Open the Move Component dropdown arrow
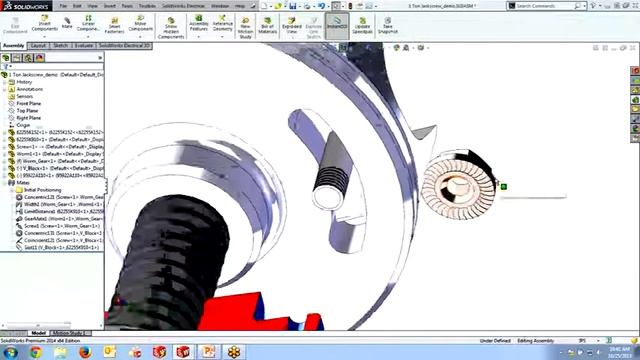This screenshot has height=360, width=640. point(140,37)
